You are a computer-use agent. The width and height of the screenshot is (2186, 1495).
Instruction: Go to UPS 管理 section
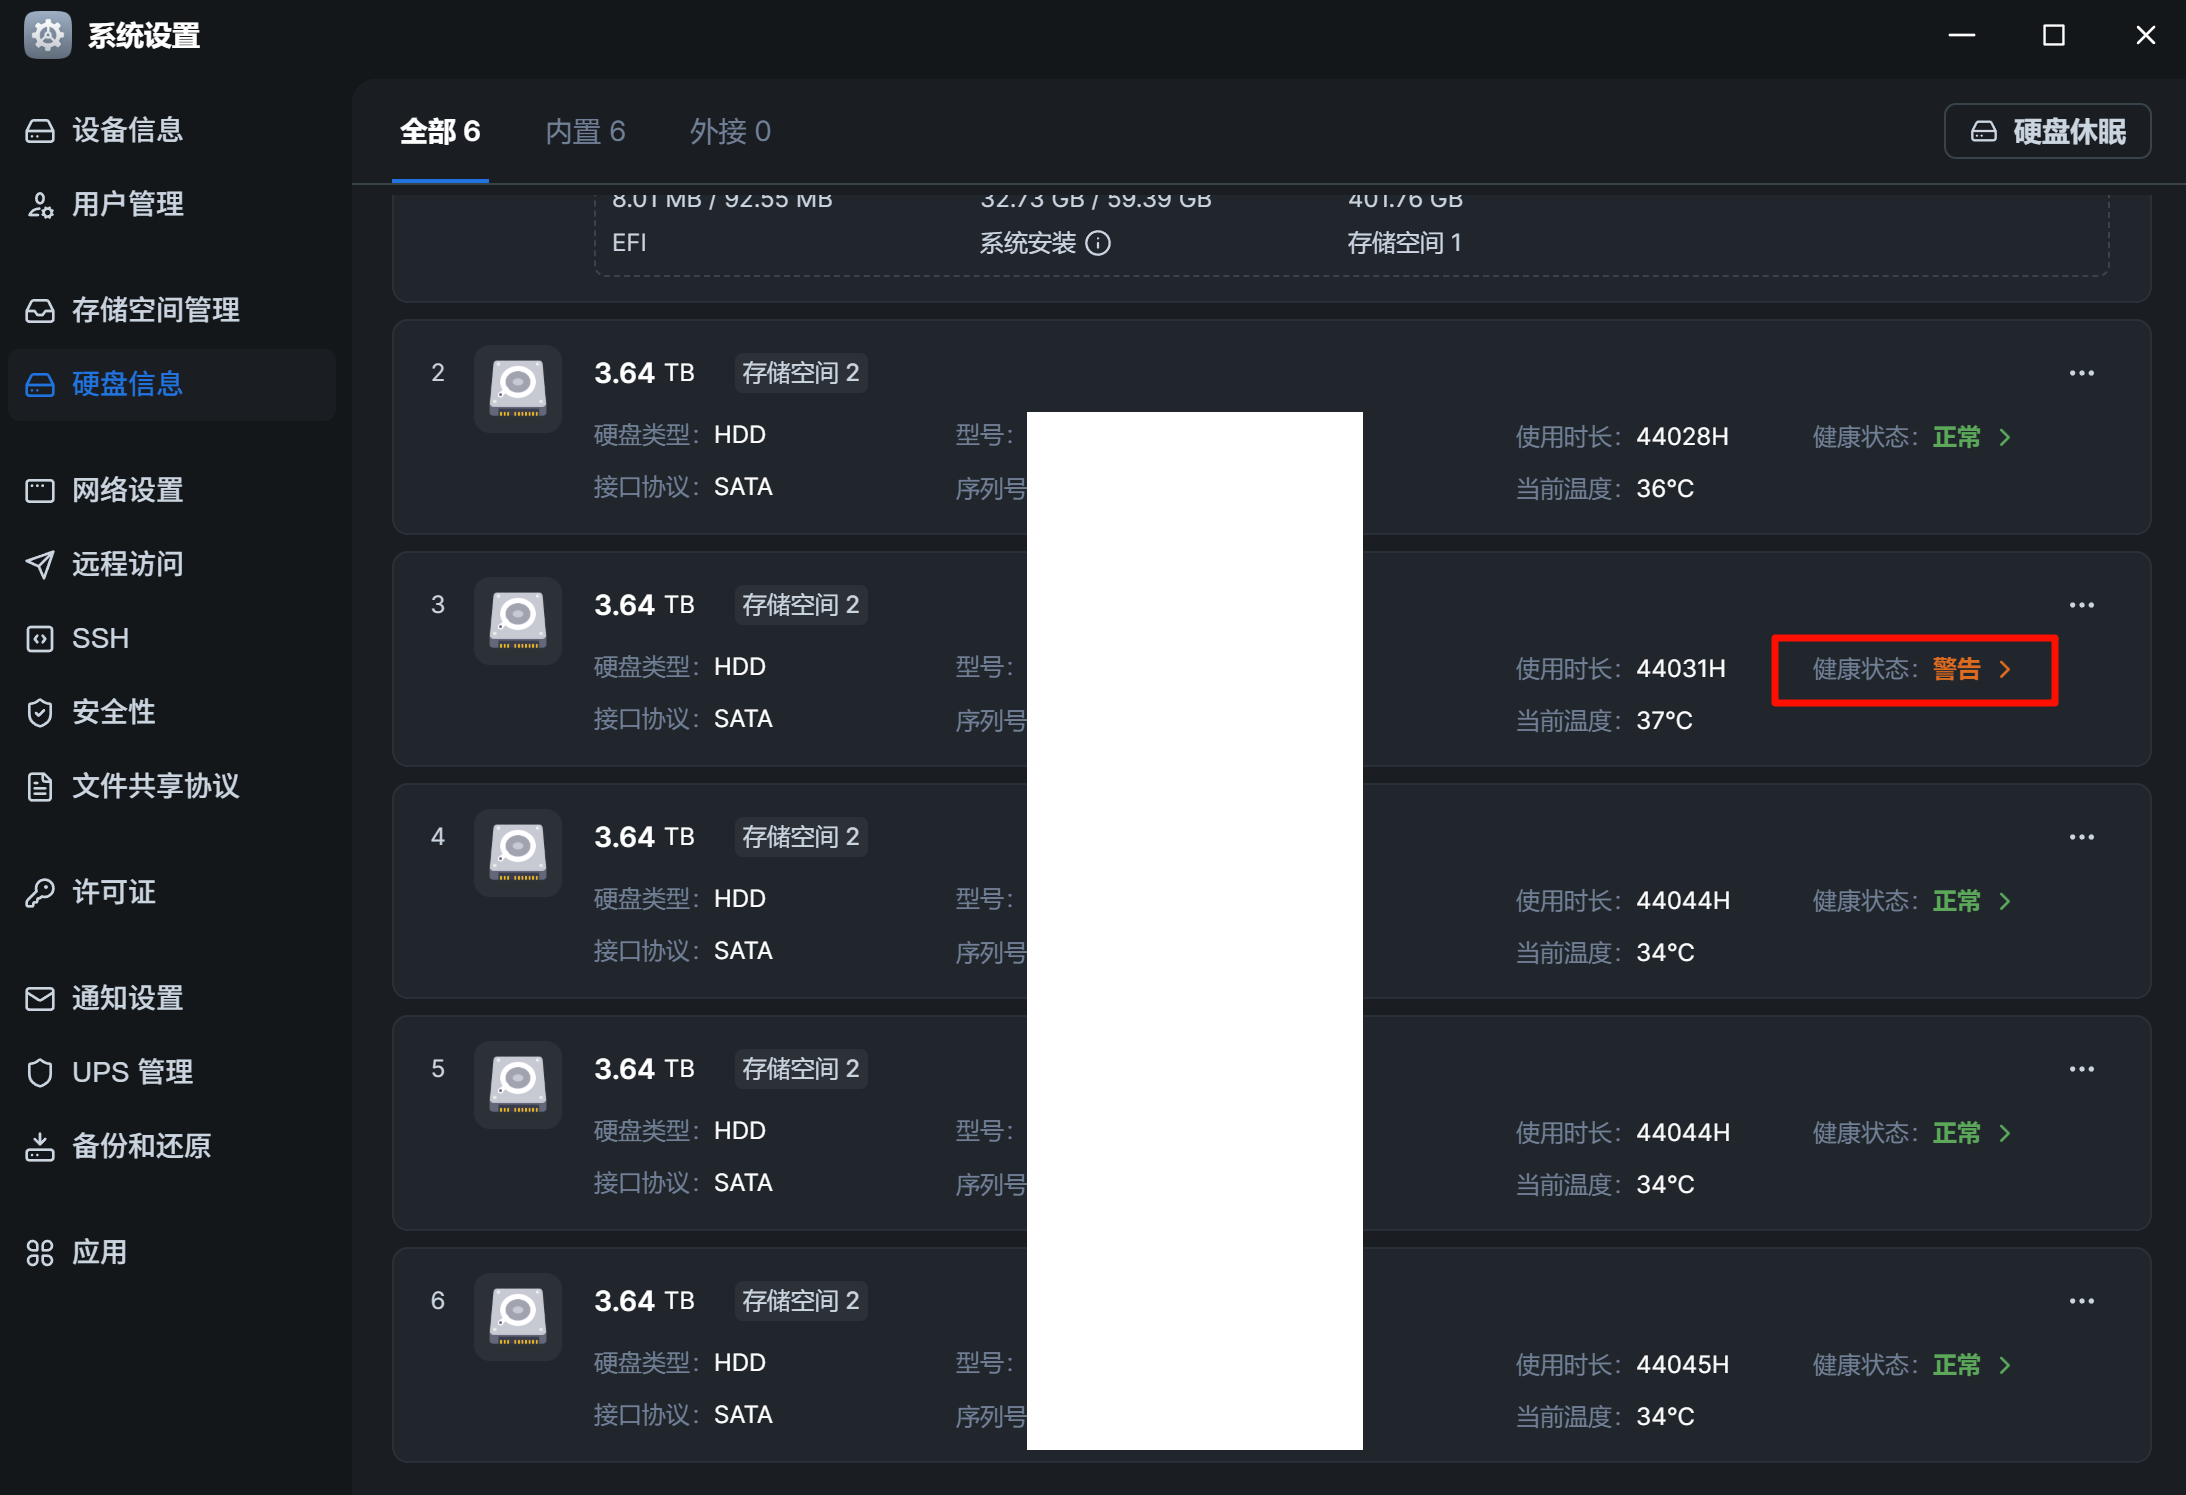[x=132, y=1072]
